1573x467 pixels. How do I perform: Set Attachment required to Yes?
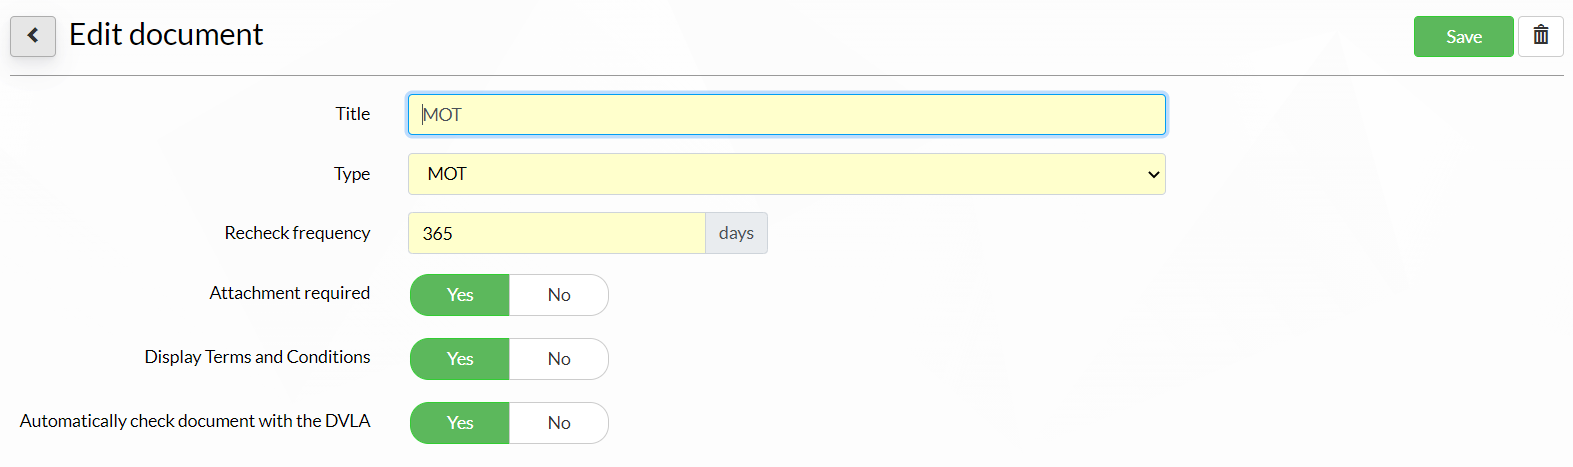pyautogui.click(x=460, y=295)
